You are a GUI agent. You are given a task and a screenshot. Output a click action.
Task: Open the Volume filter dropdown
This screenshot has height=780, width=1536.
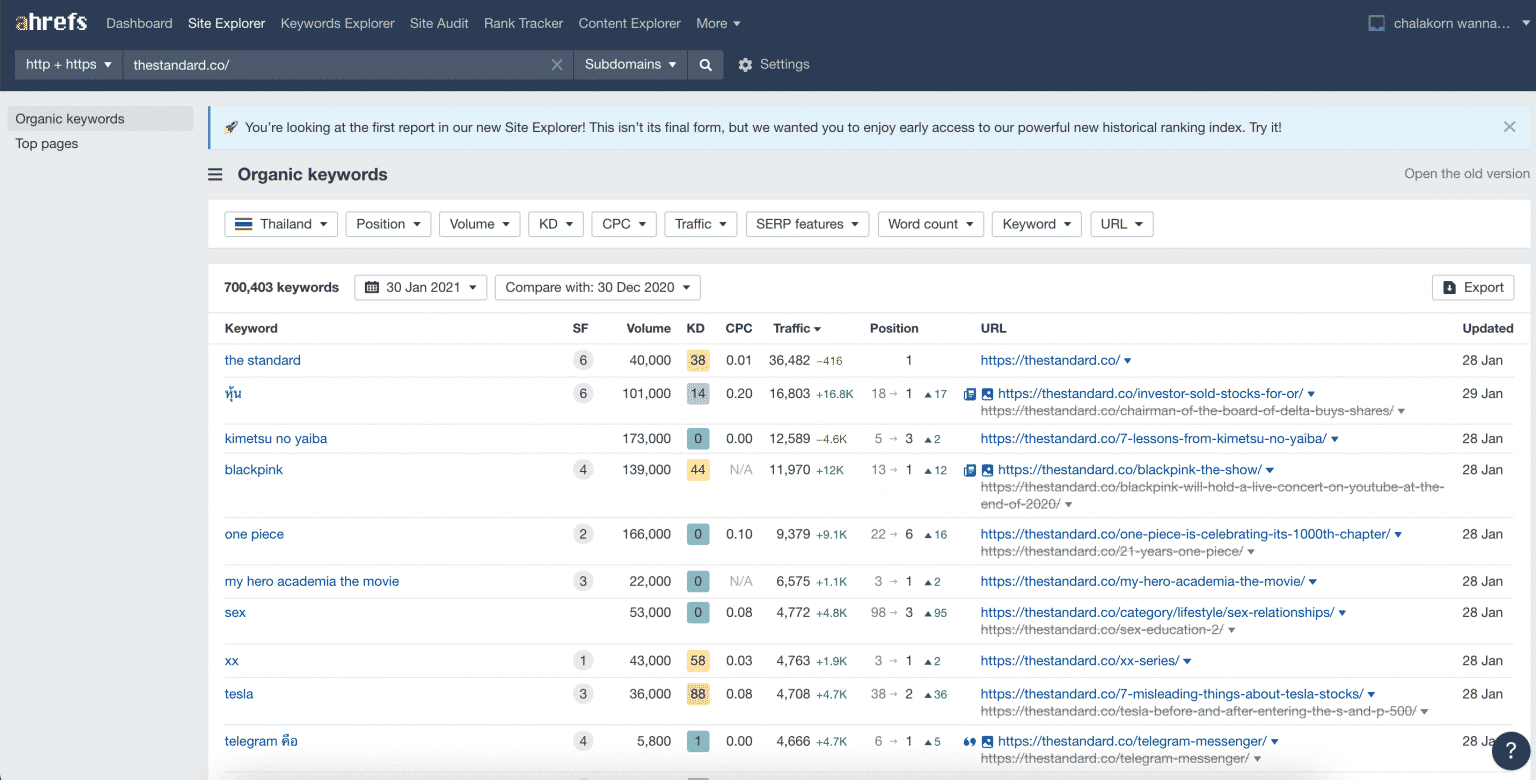pyautogui.click(x=480, y=224)
